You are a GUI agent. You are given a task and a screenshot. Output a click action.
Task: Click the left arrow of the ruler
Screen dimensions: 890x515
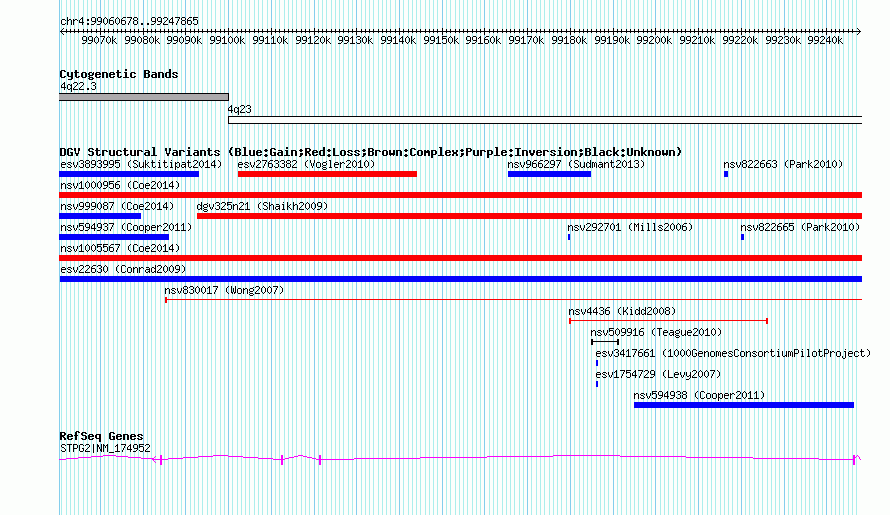62,32
